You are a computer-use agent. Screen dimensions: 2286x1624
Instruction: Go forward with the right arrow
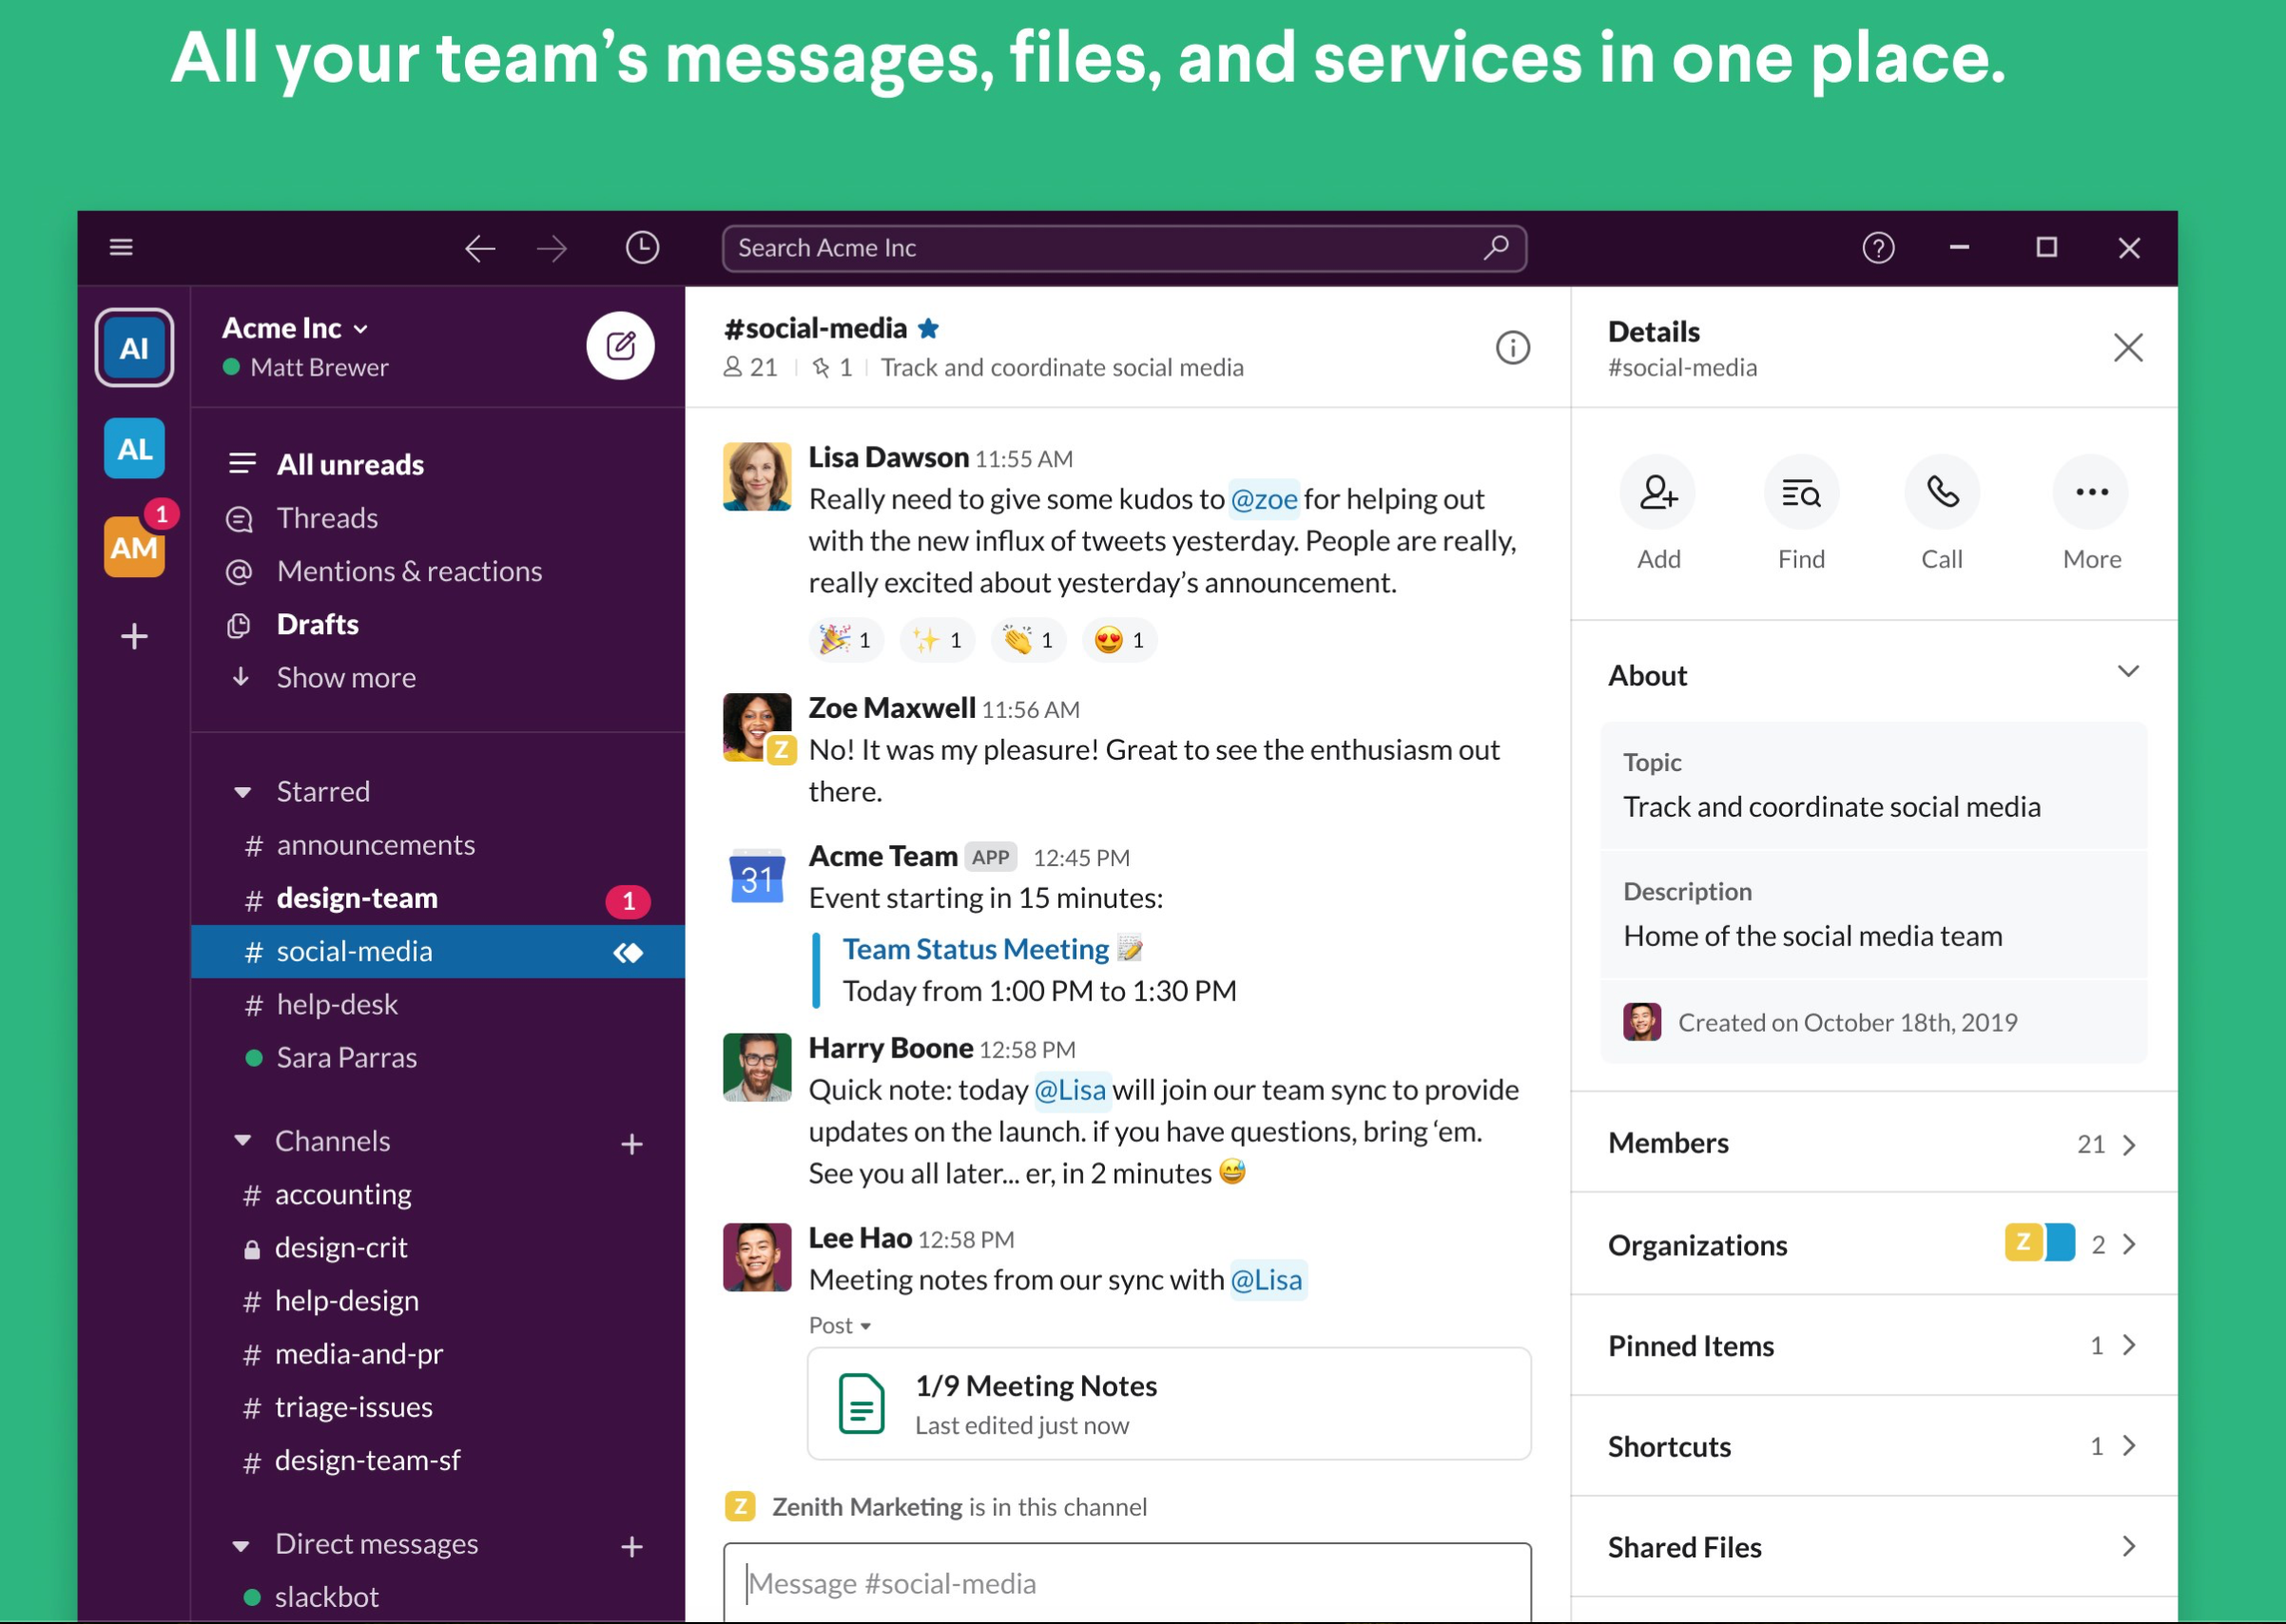[x=551, y=248]
